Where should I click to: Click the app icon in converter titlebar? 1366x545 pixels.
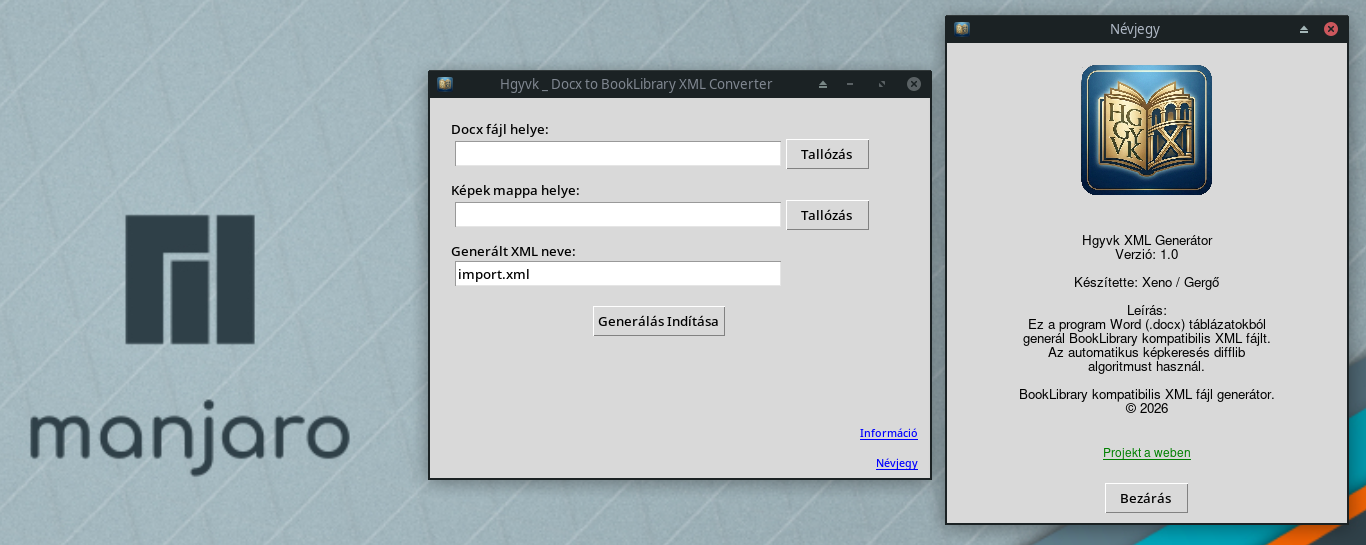tap(445, 84)
